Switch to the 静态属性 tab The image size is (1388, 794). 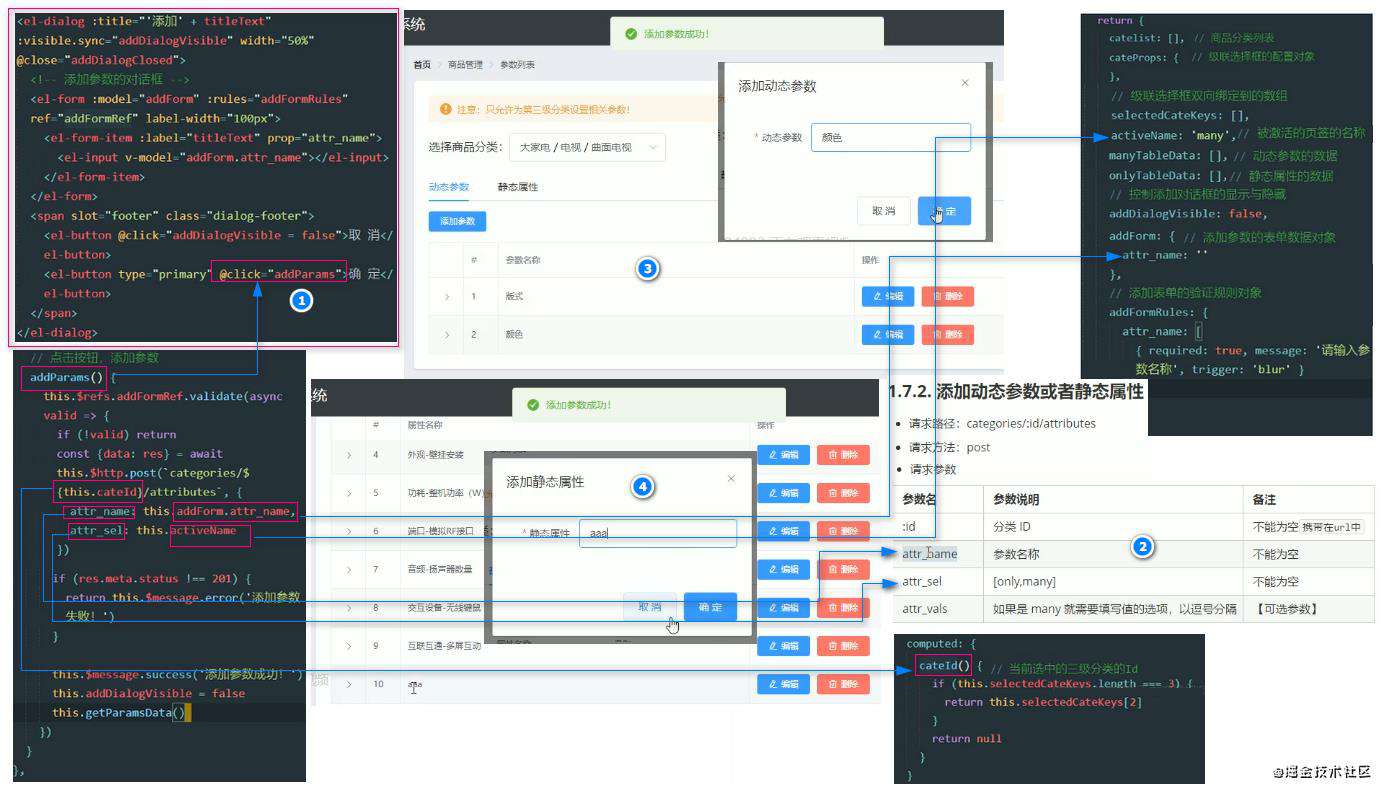coord(517,187)
